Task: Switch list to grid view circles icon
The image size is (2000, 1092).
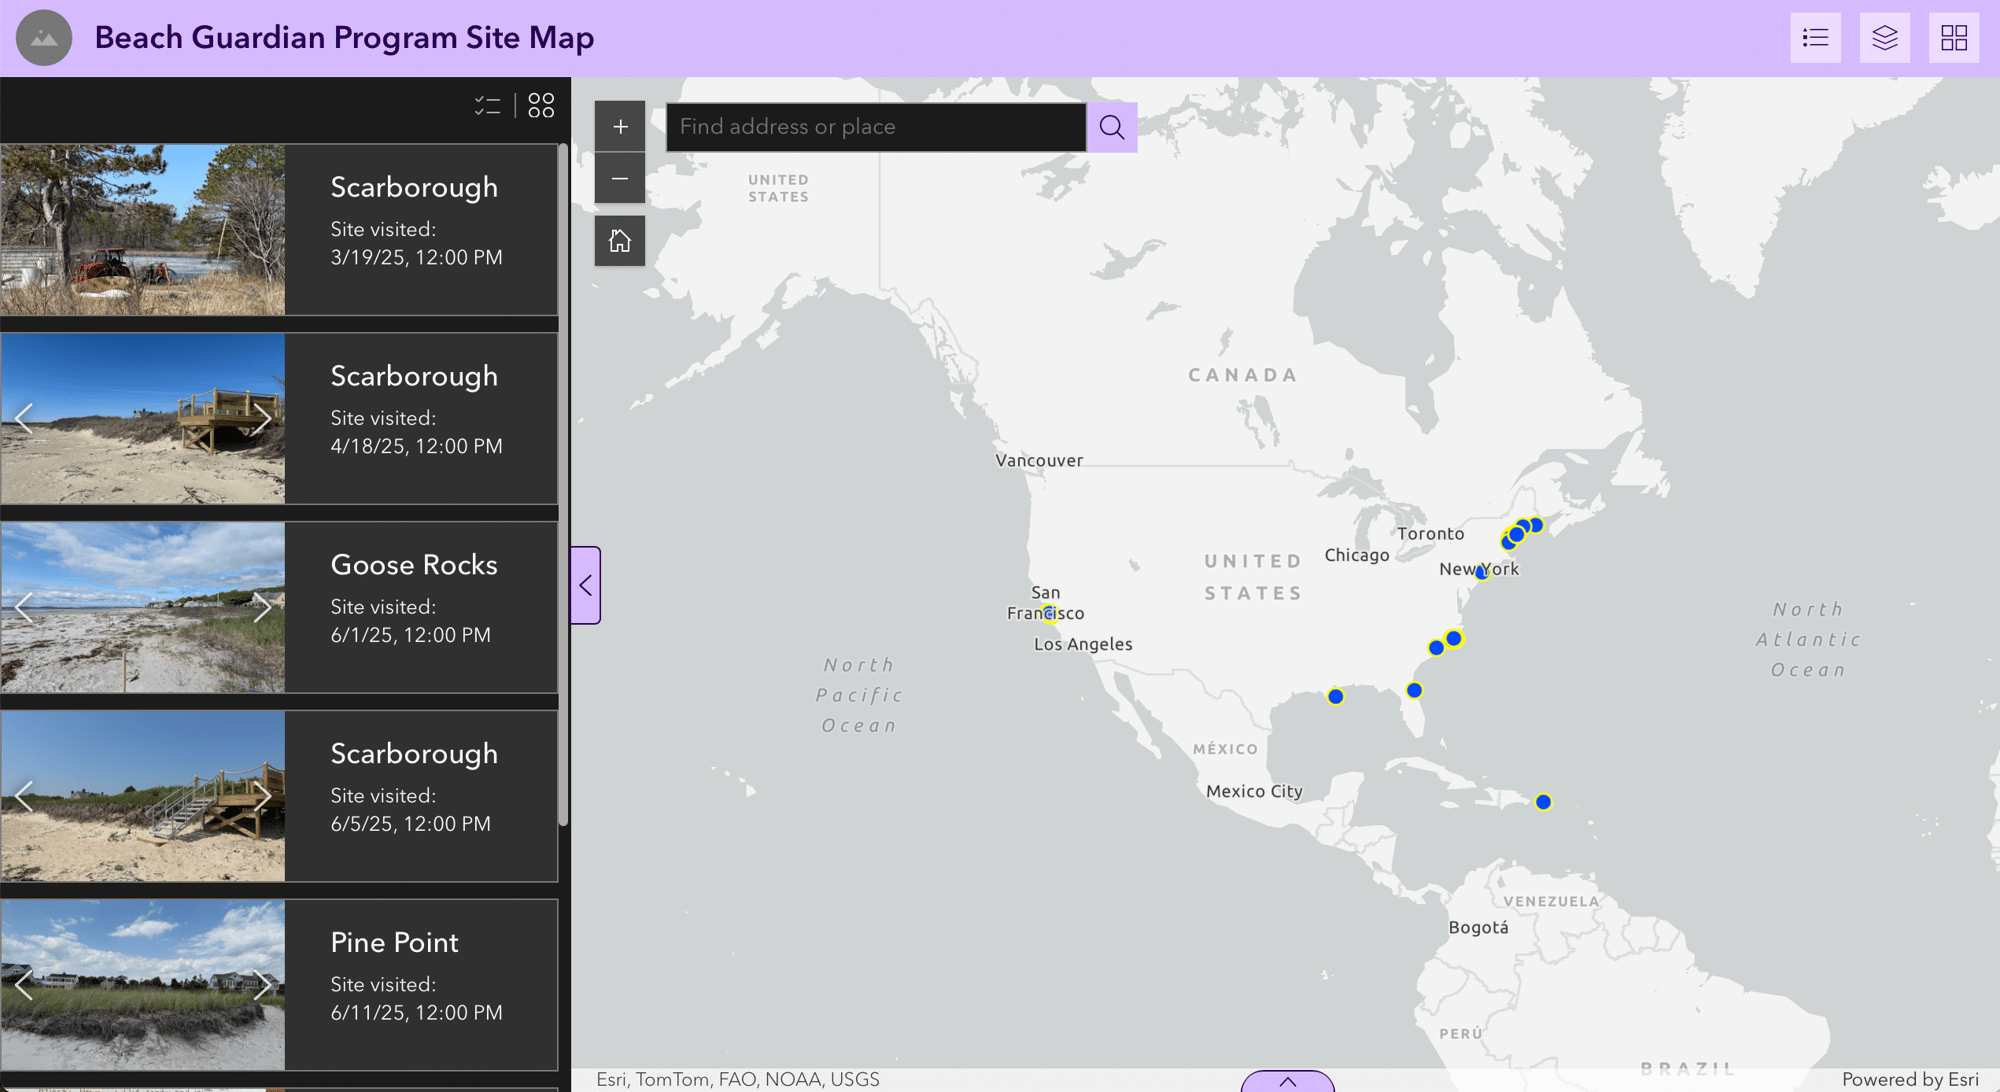Action: 541,106
